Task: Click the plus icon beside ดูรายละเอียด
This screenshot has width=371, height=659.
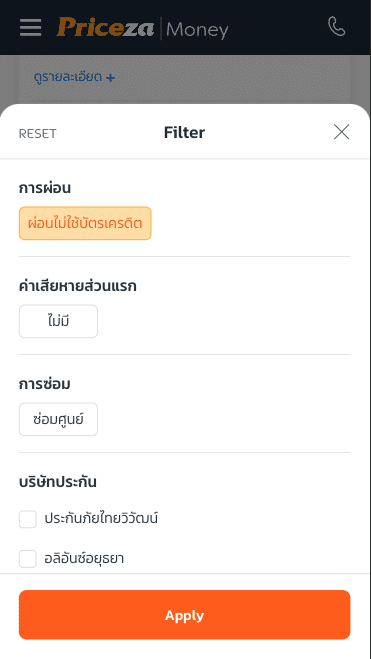Action: [x=111, y=78]
